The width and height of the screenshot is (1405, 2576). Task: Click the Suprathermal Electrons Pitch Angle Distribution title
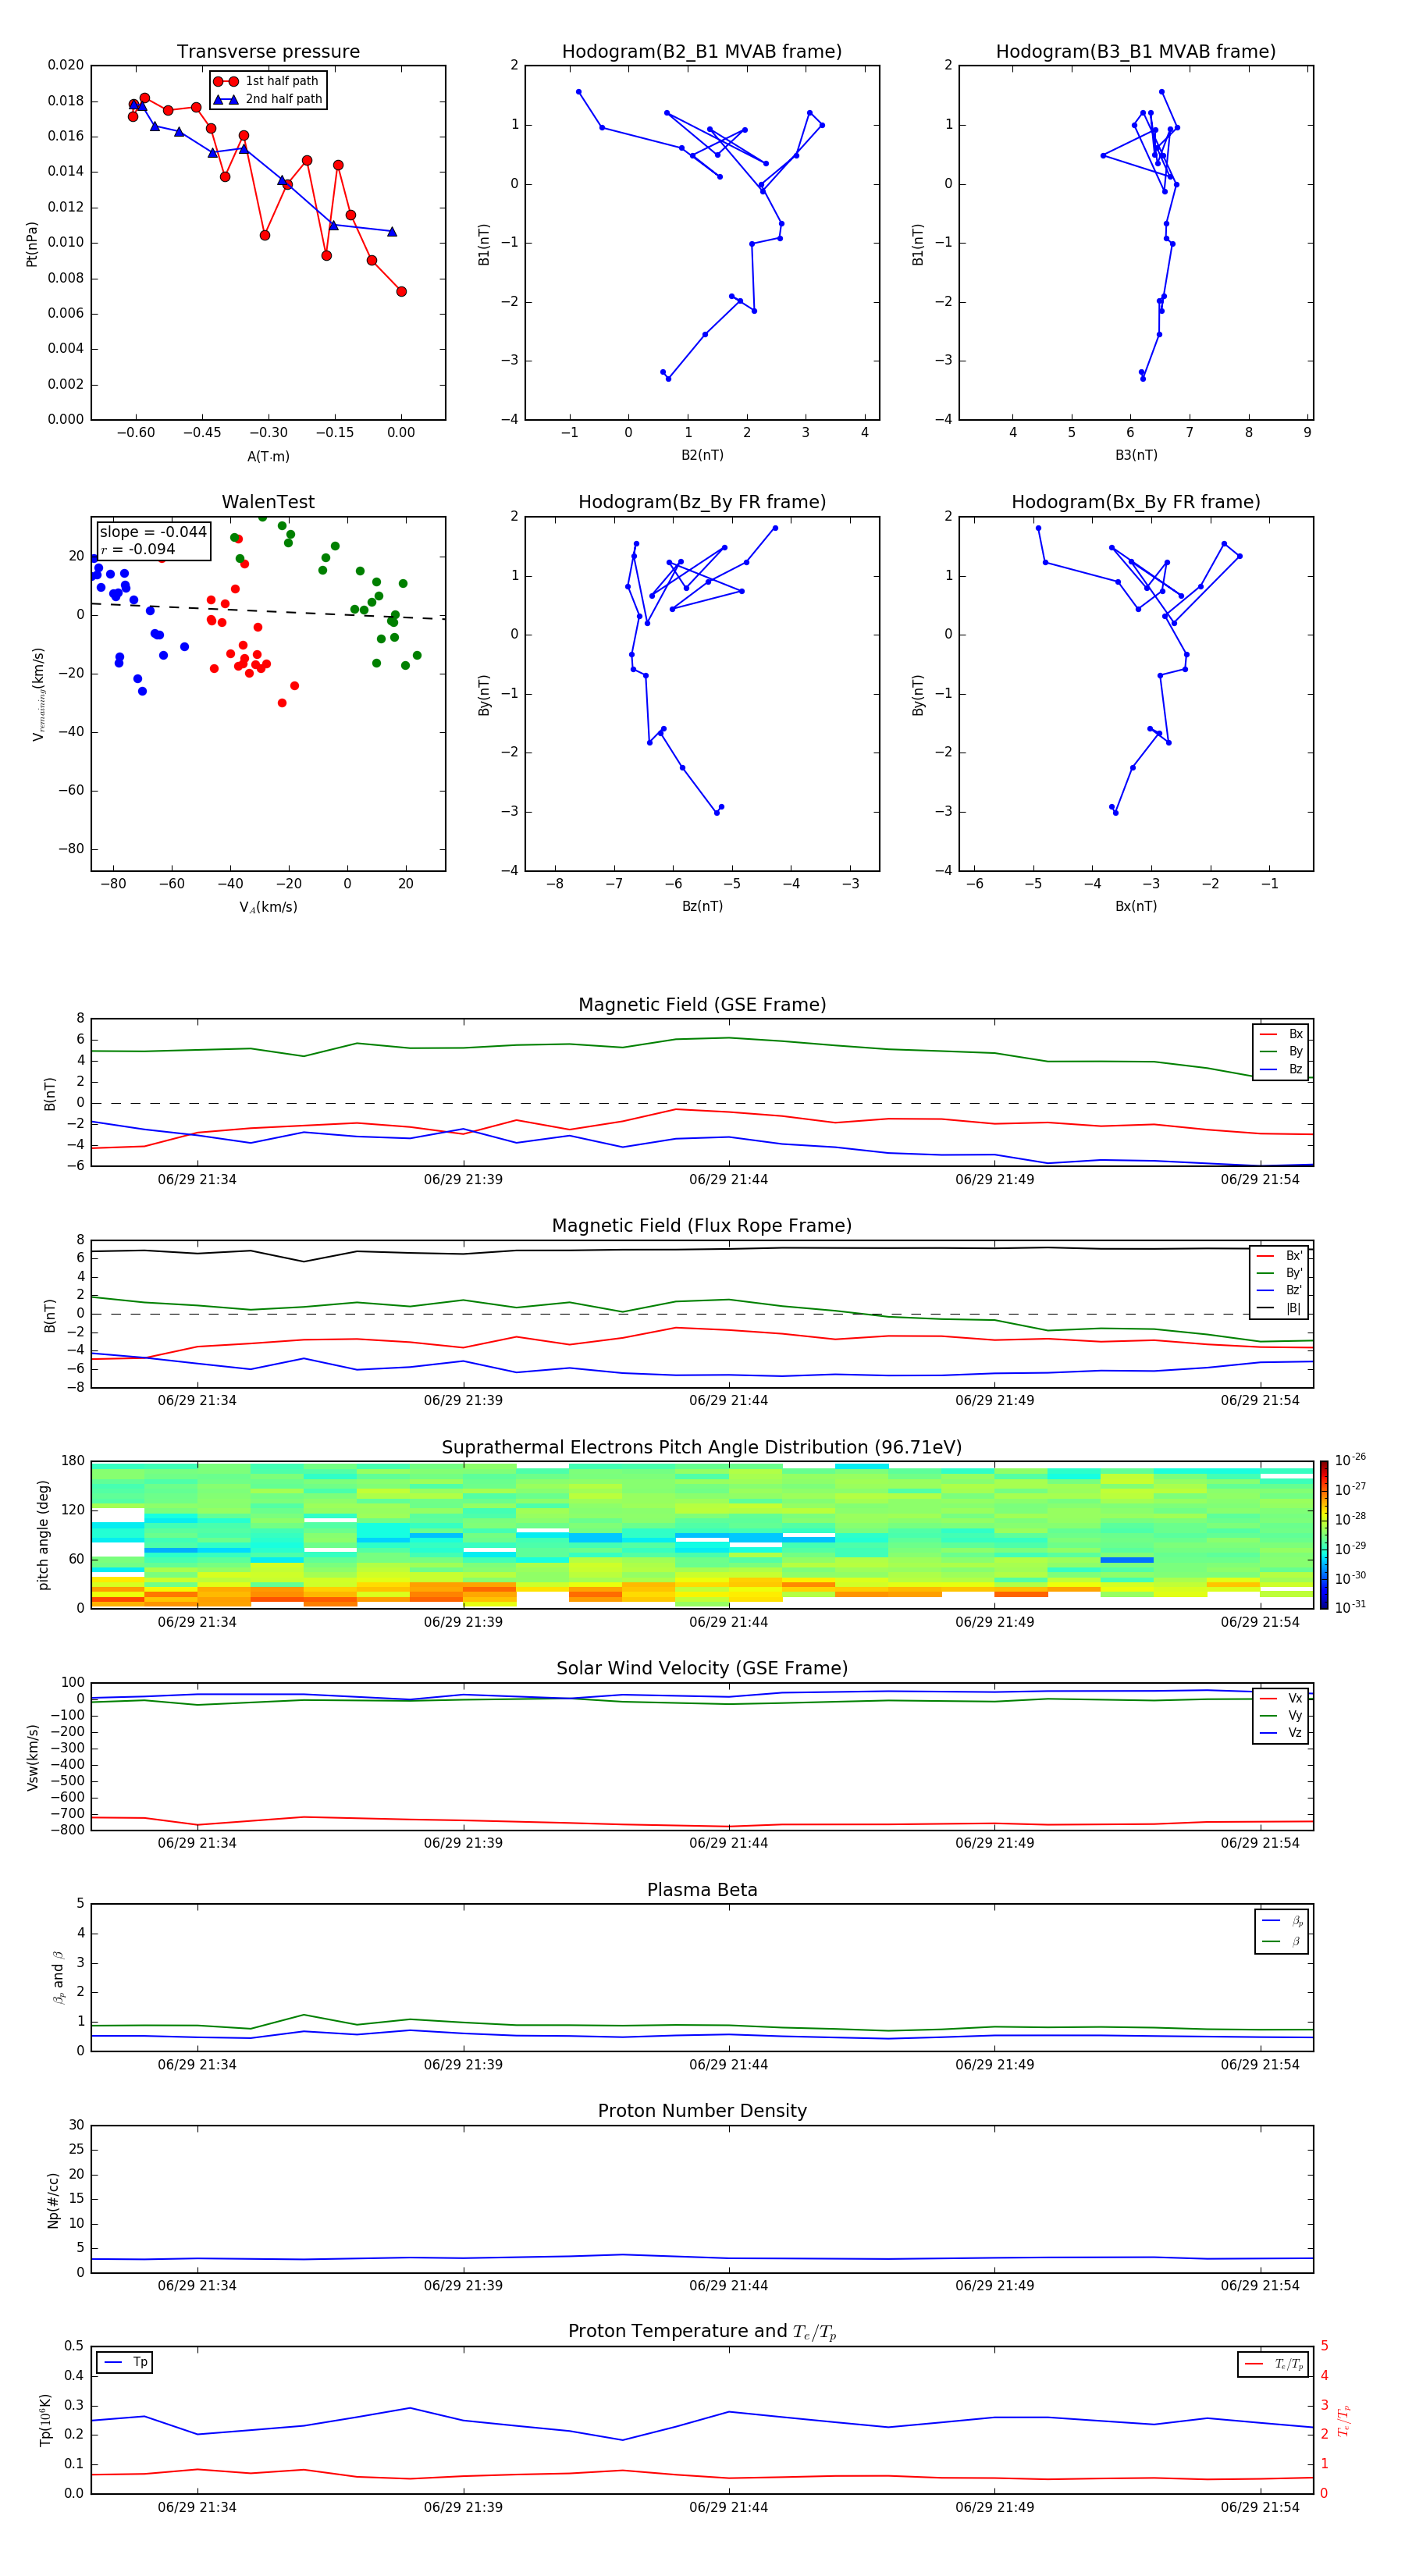coord(702,1448)
